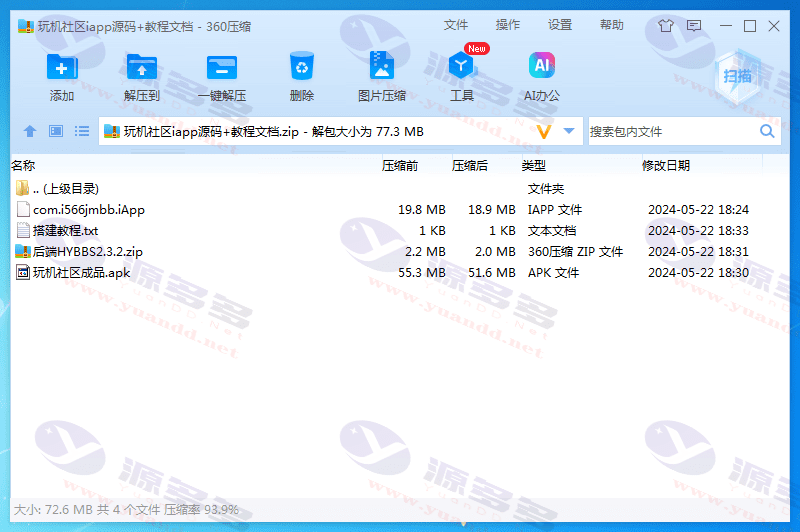Click the orange V icon in address bar
Viewport: 800px width, 532px height.
point(544,132)
